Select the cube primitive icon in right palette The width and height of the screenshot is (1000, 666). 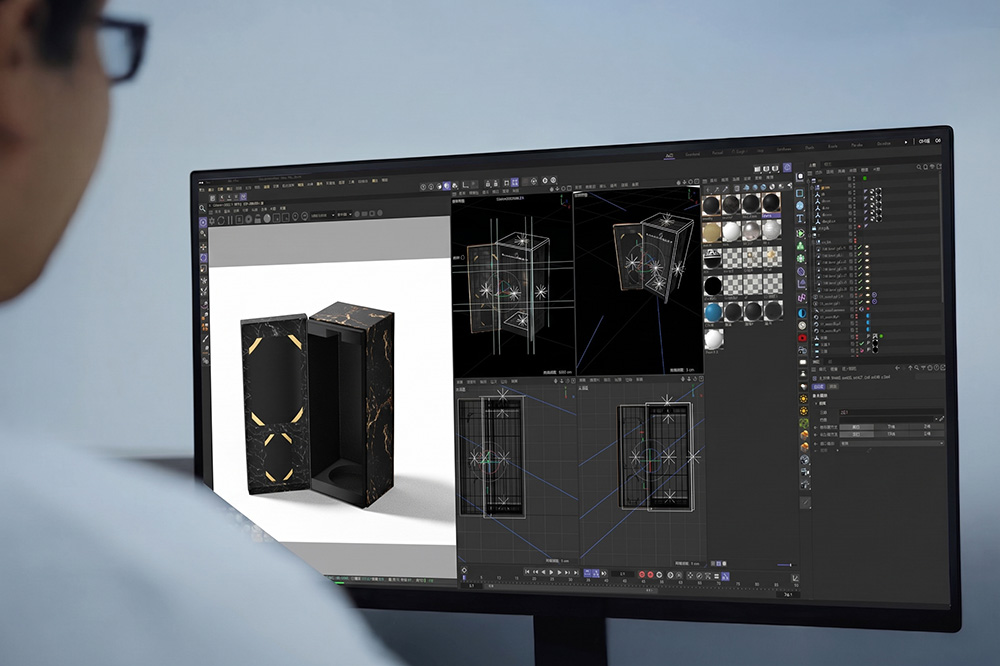coord(800,193)
